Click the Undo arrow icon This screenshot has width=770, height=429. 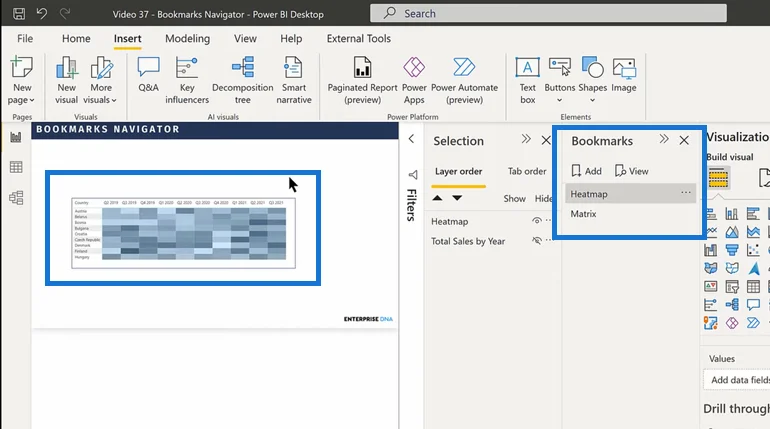42,13
